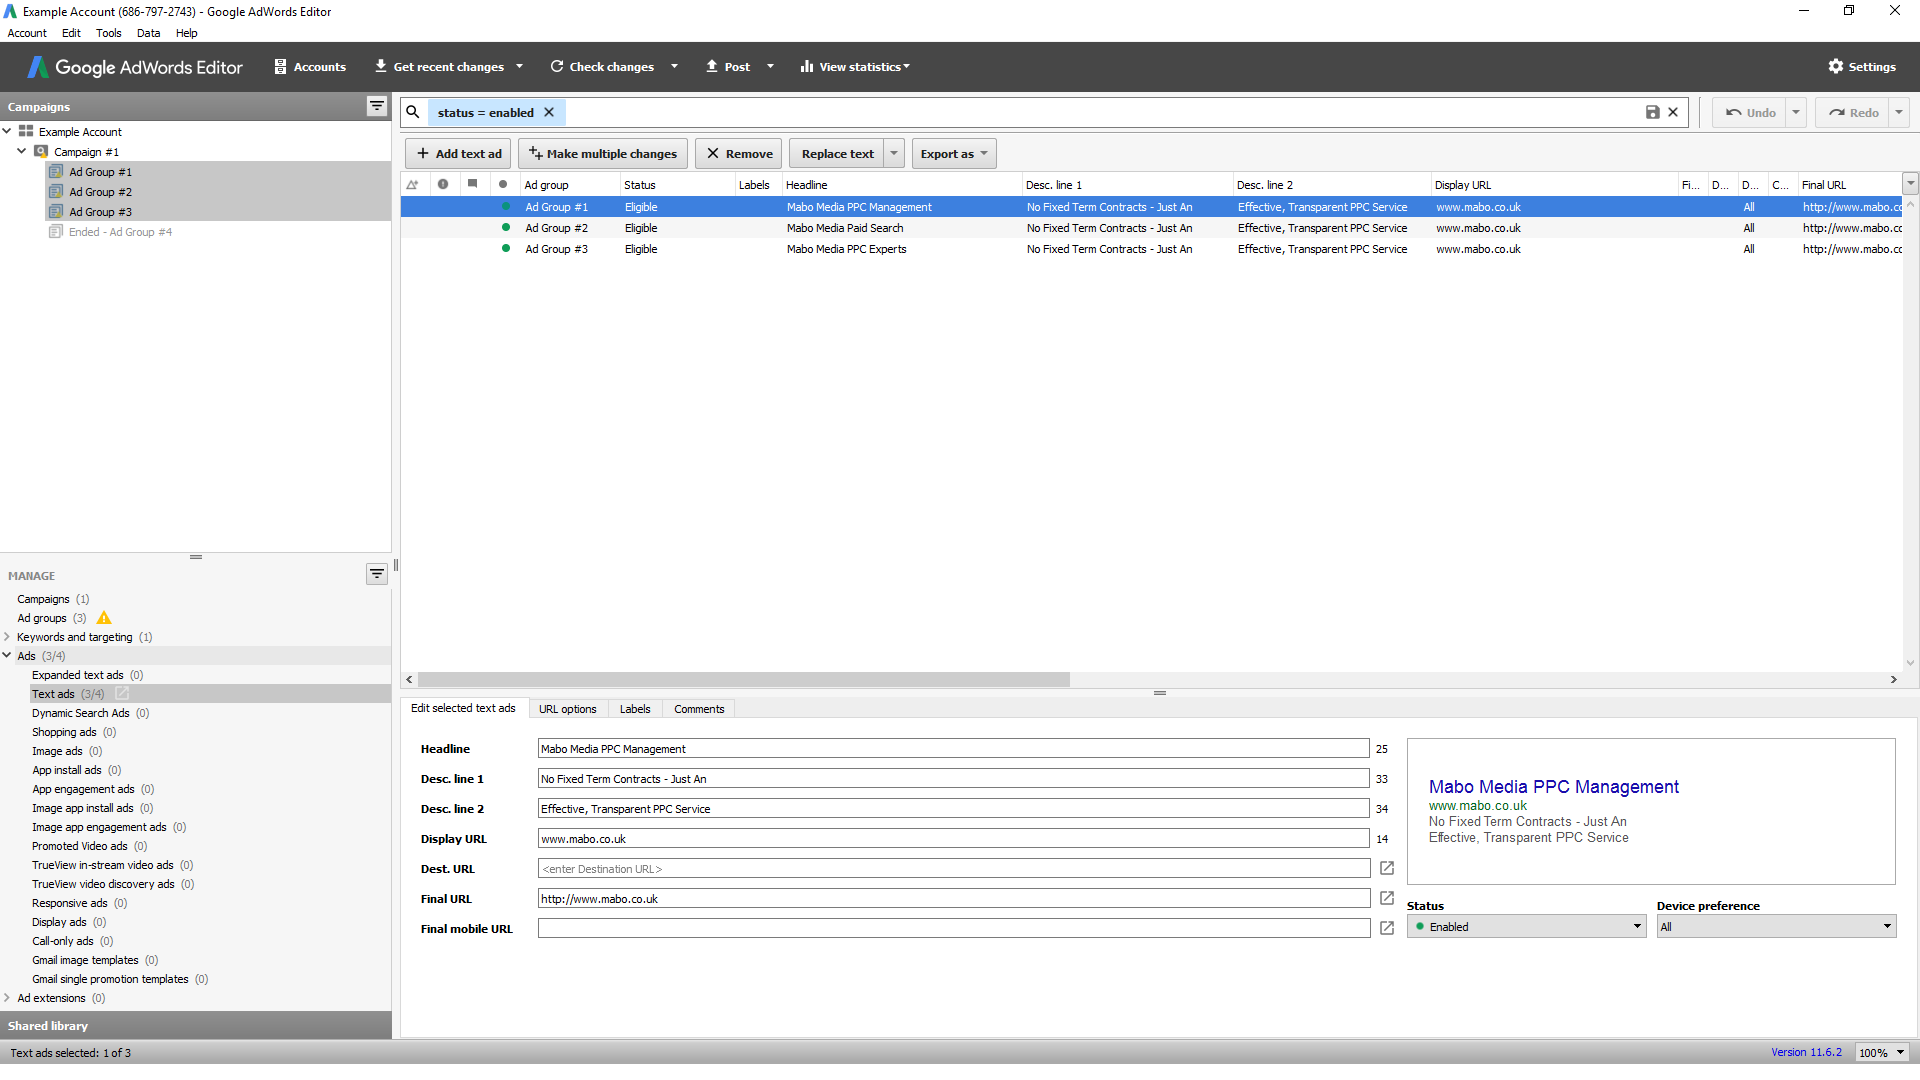The image size is (1920, 1080).
Task: Select Ad Group #2 in tree
Action: click(x=100, y=192)
